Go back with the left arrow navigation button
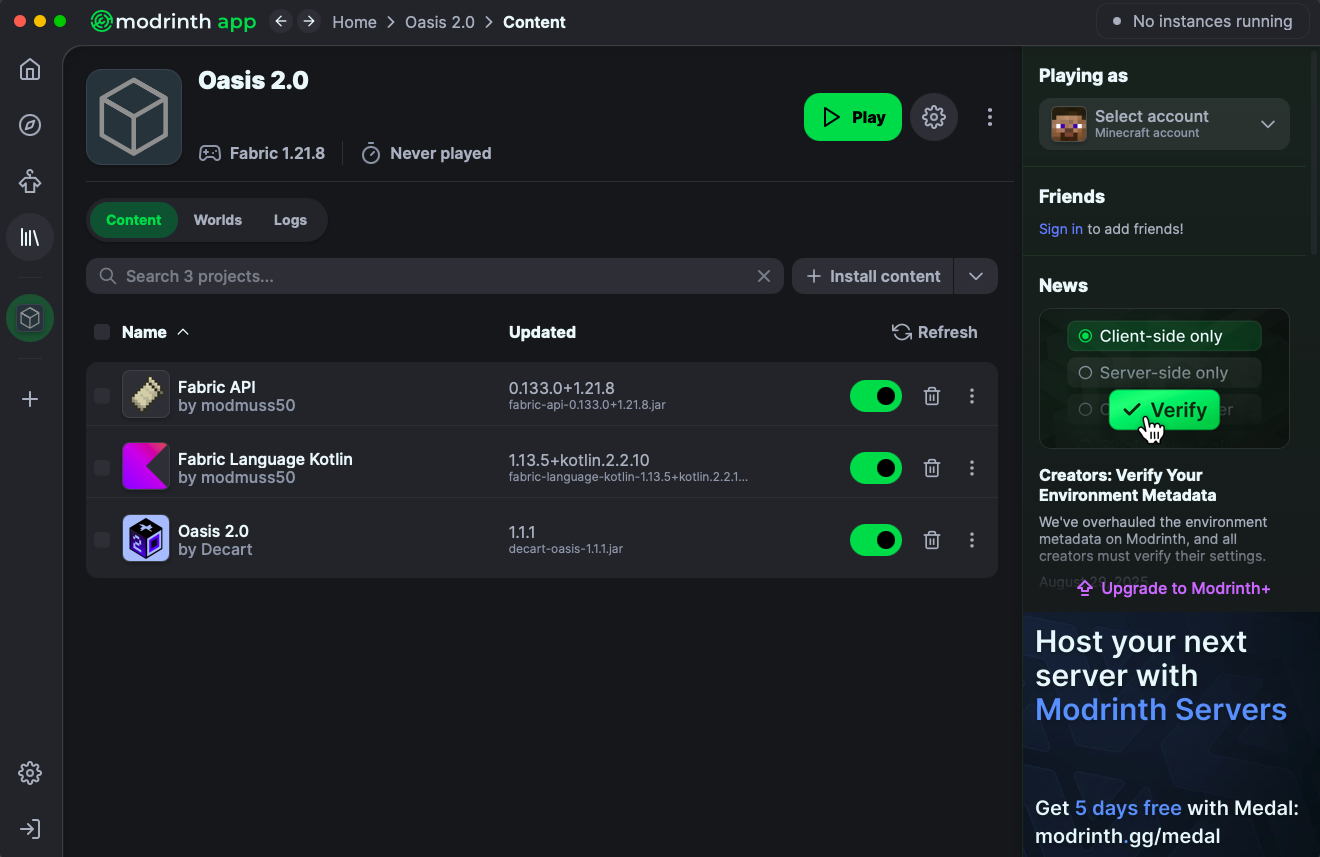The image size is (1320, 857). pos(281,21)
